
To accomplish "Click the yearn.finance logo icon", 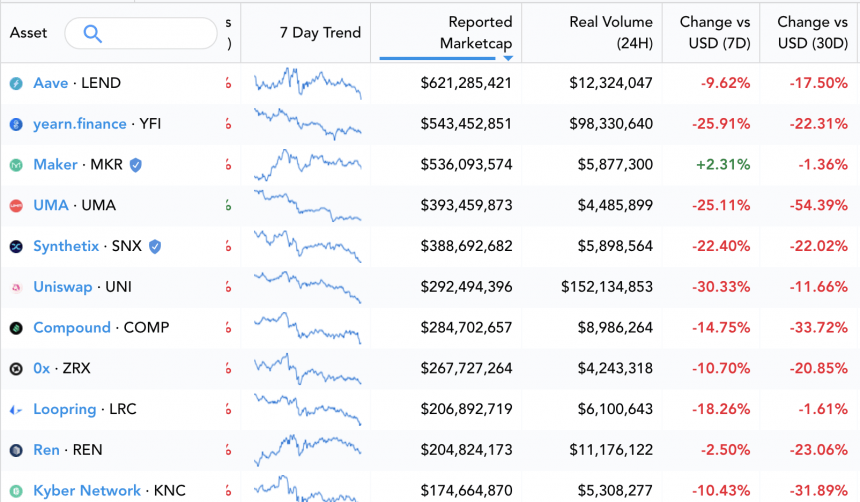I will (x=16, y=125).
